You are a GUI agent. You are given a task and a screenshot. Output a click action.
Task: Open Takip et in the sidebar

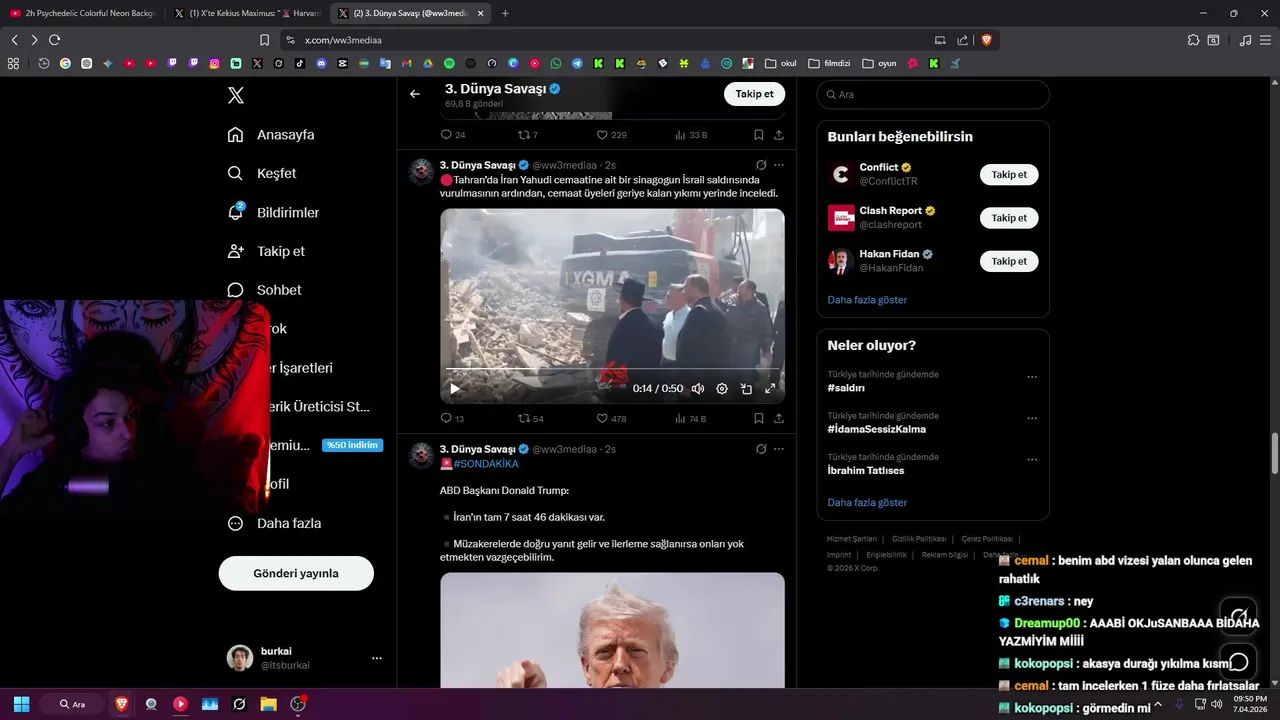point(266,251)
